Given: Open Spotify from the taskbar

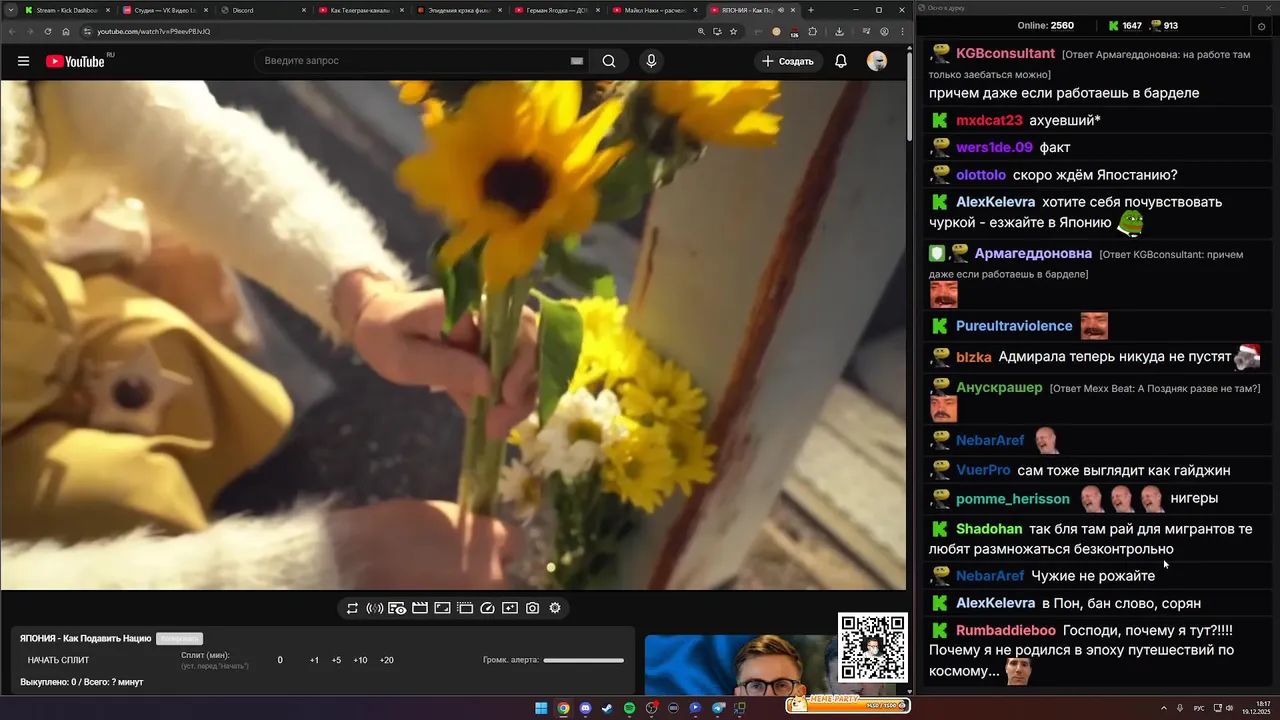Looking at the screenshot, I should (x=629, y=708).
